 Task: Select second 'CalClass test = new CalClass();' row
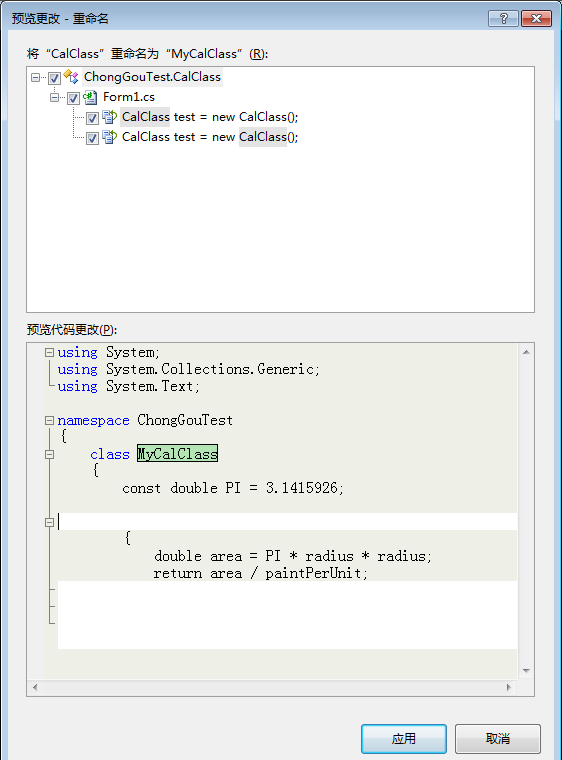(210, 137)
